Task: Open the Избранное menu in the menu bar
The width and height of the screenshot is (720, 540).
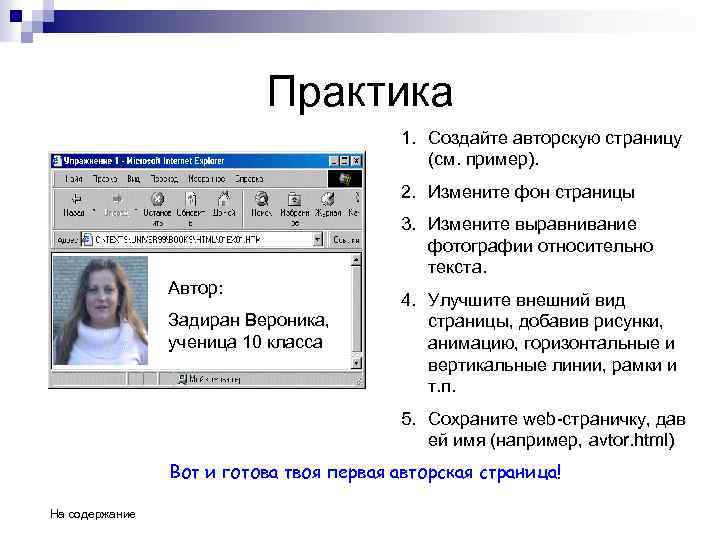Action: [x=206, y=179]
